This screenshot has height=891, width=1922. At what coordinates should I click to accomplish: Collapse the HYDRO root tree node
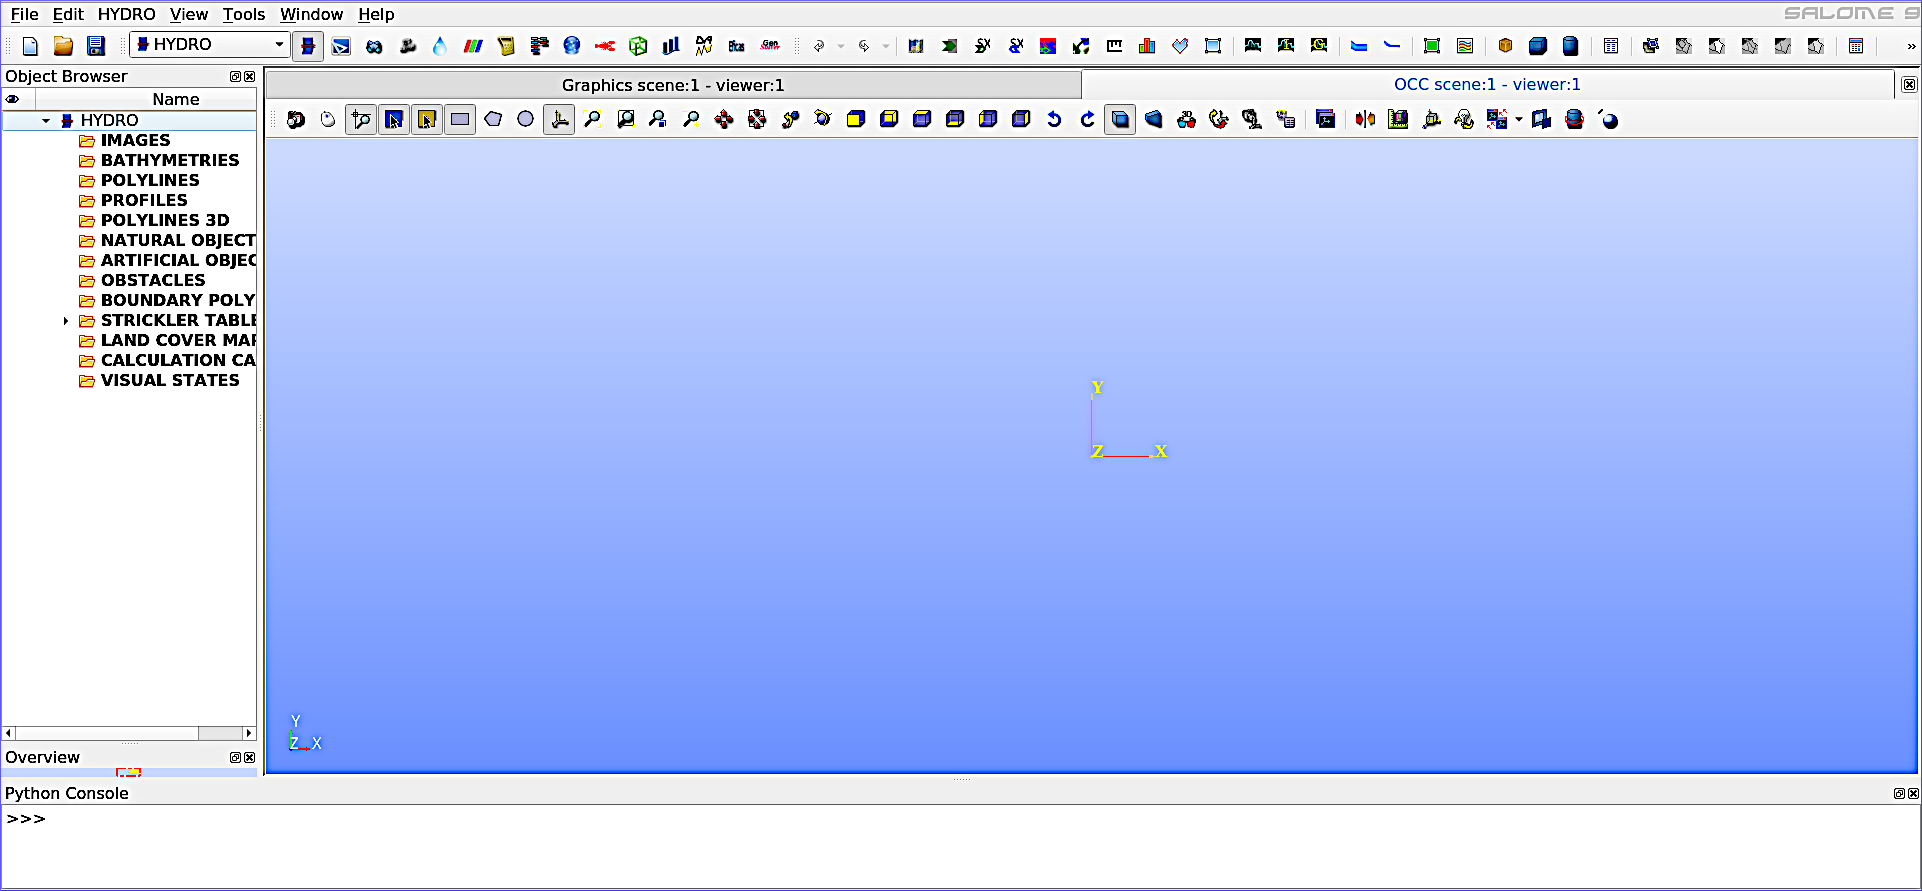tap(46, 121)
